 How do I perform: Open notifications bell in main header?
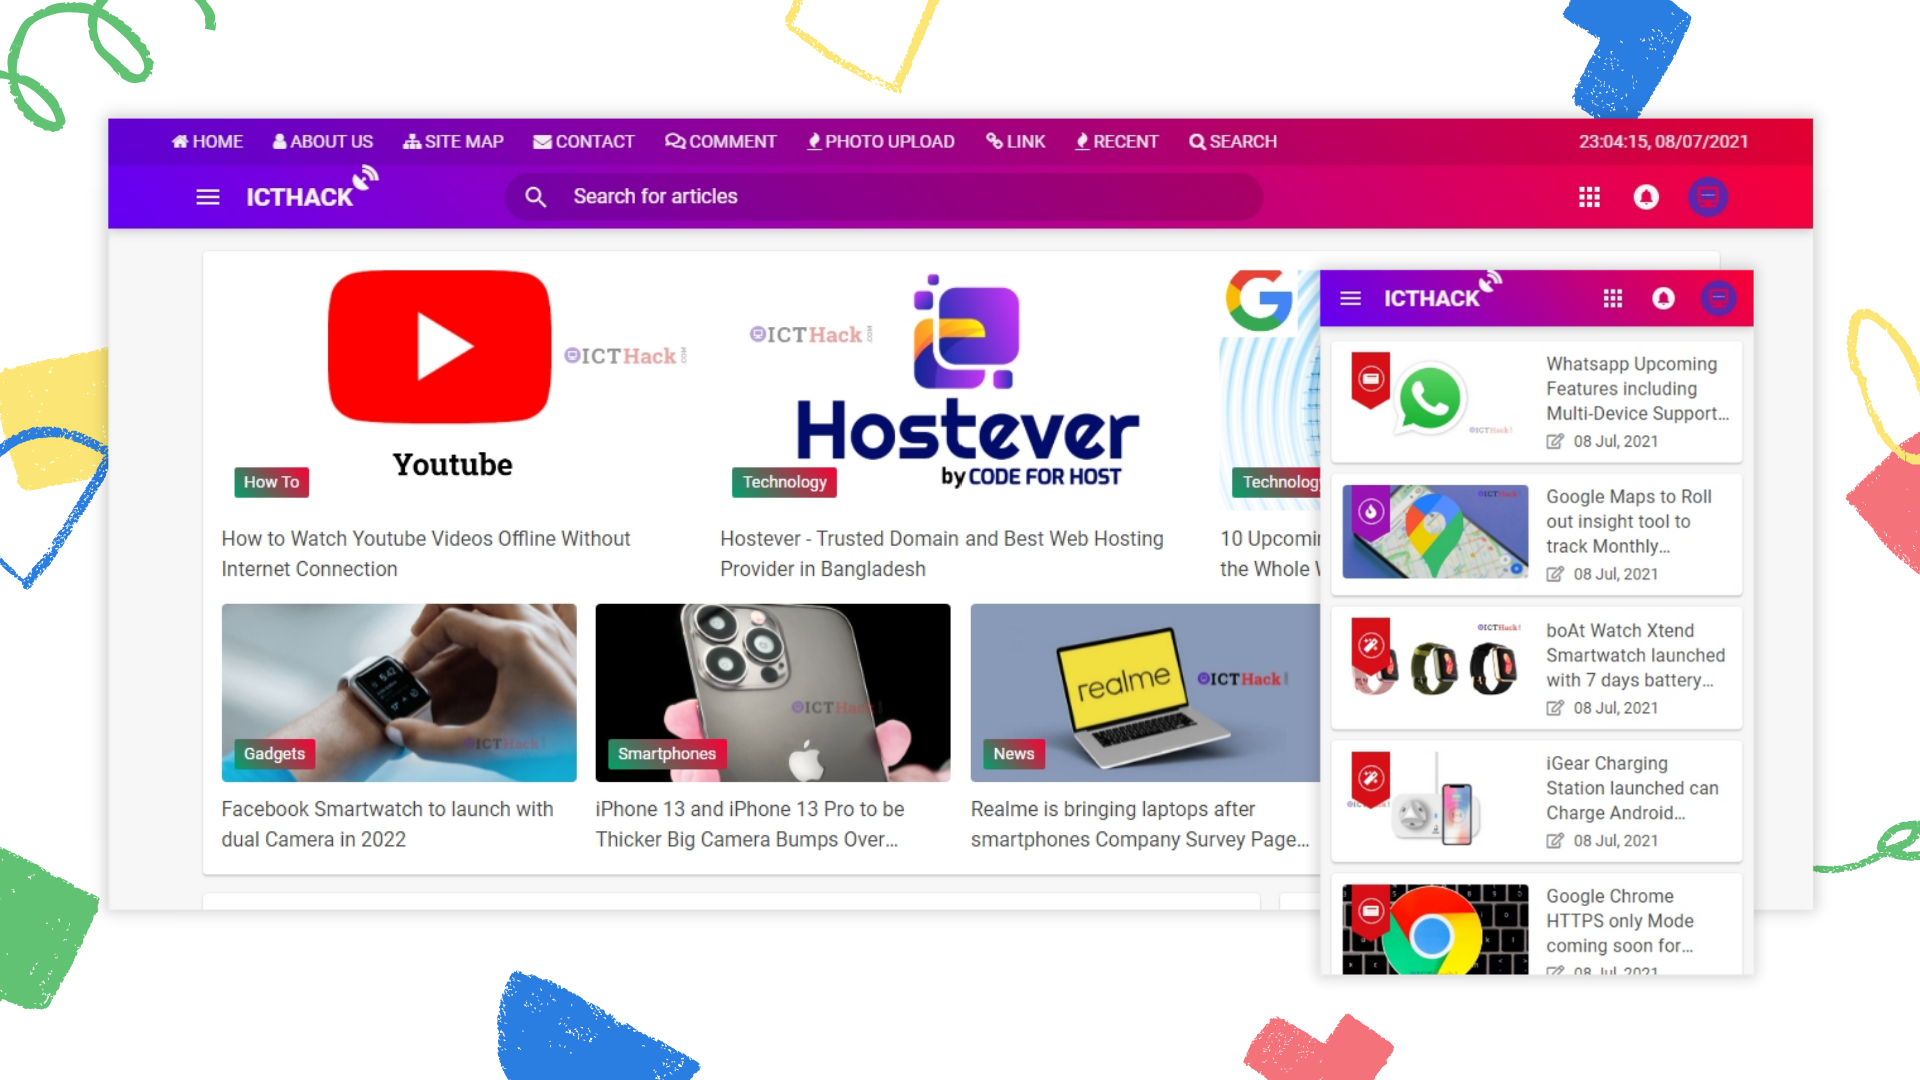[1646, 197]
